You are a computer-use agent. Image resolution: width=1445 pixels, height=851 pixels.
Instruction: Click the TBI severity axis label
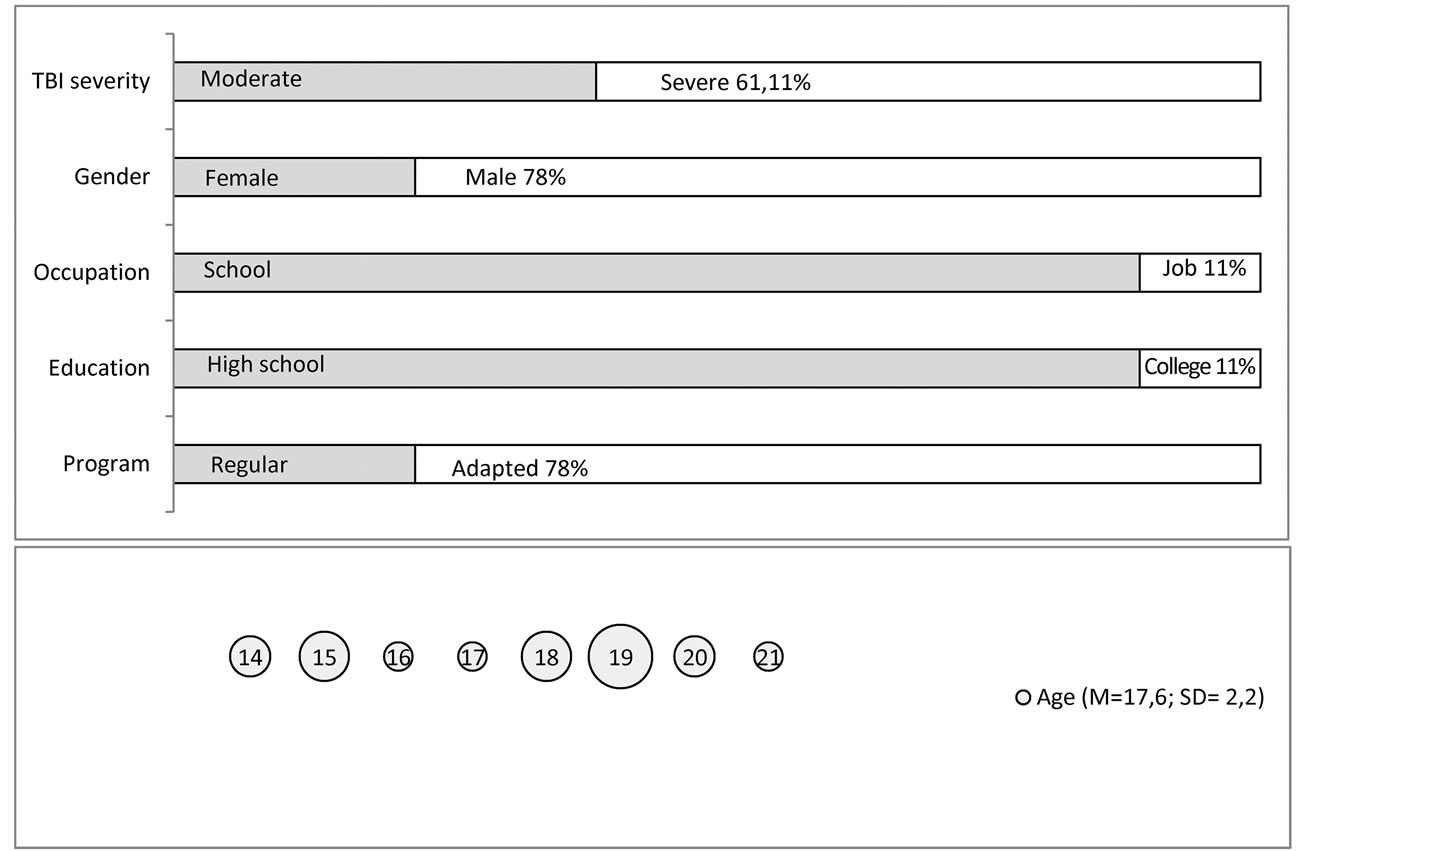(91, 81)
